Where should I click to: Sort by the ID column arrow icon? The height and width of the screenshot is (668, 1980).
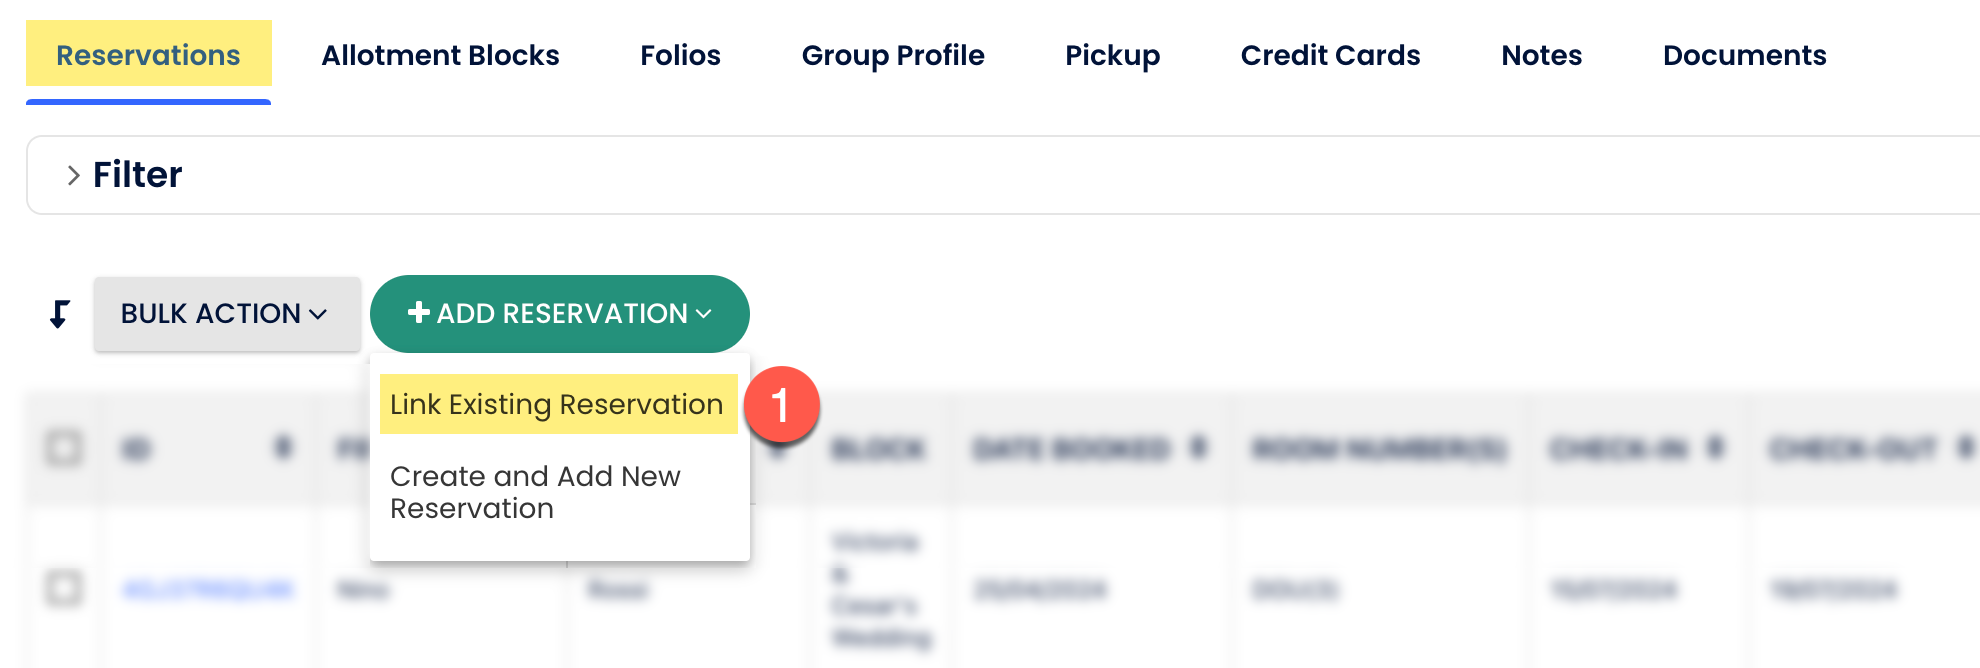pos(284,448)
